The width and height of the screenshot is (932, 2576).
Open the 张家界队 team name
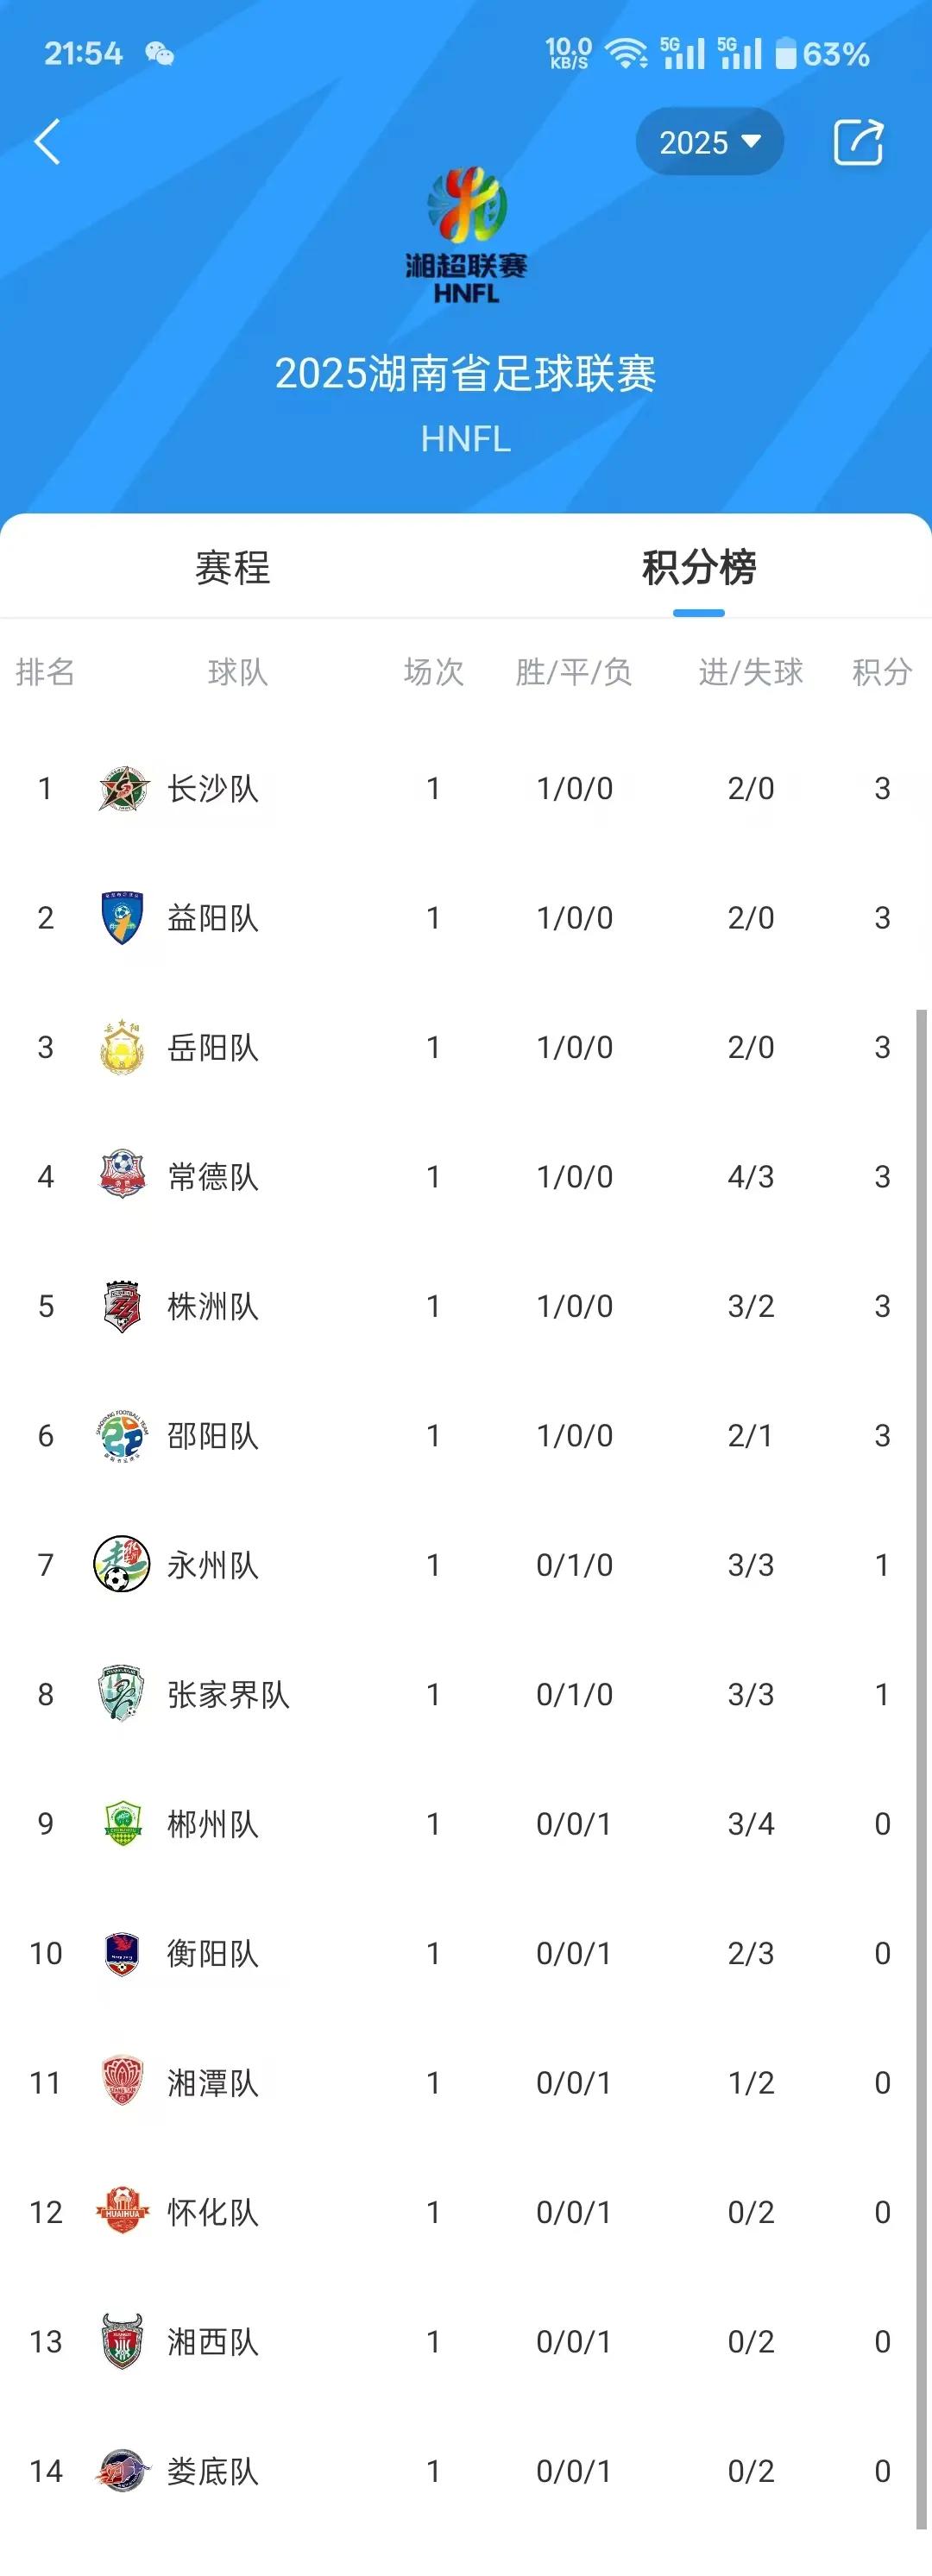pyautogui.click(x=229, y=1694)
